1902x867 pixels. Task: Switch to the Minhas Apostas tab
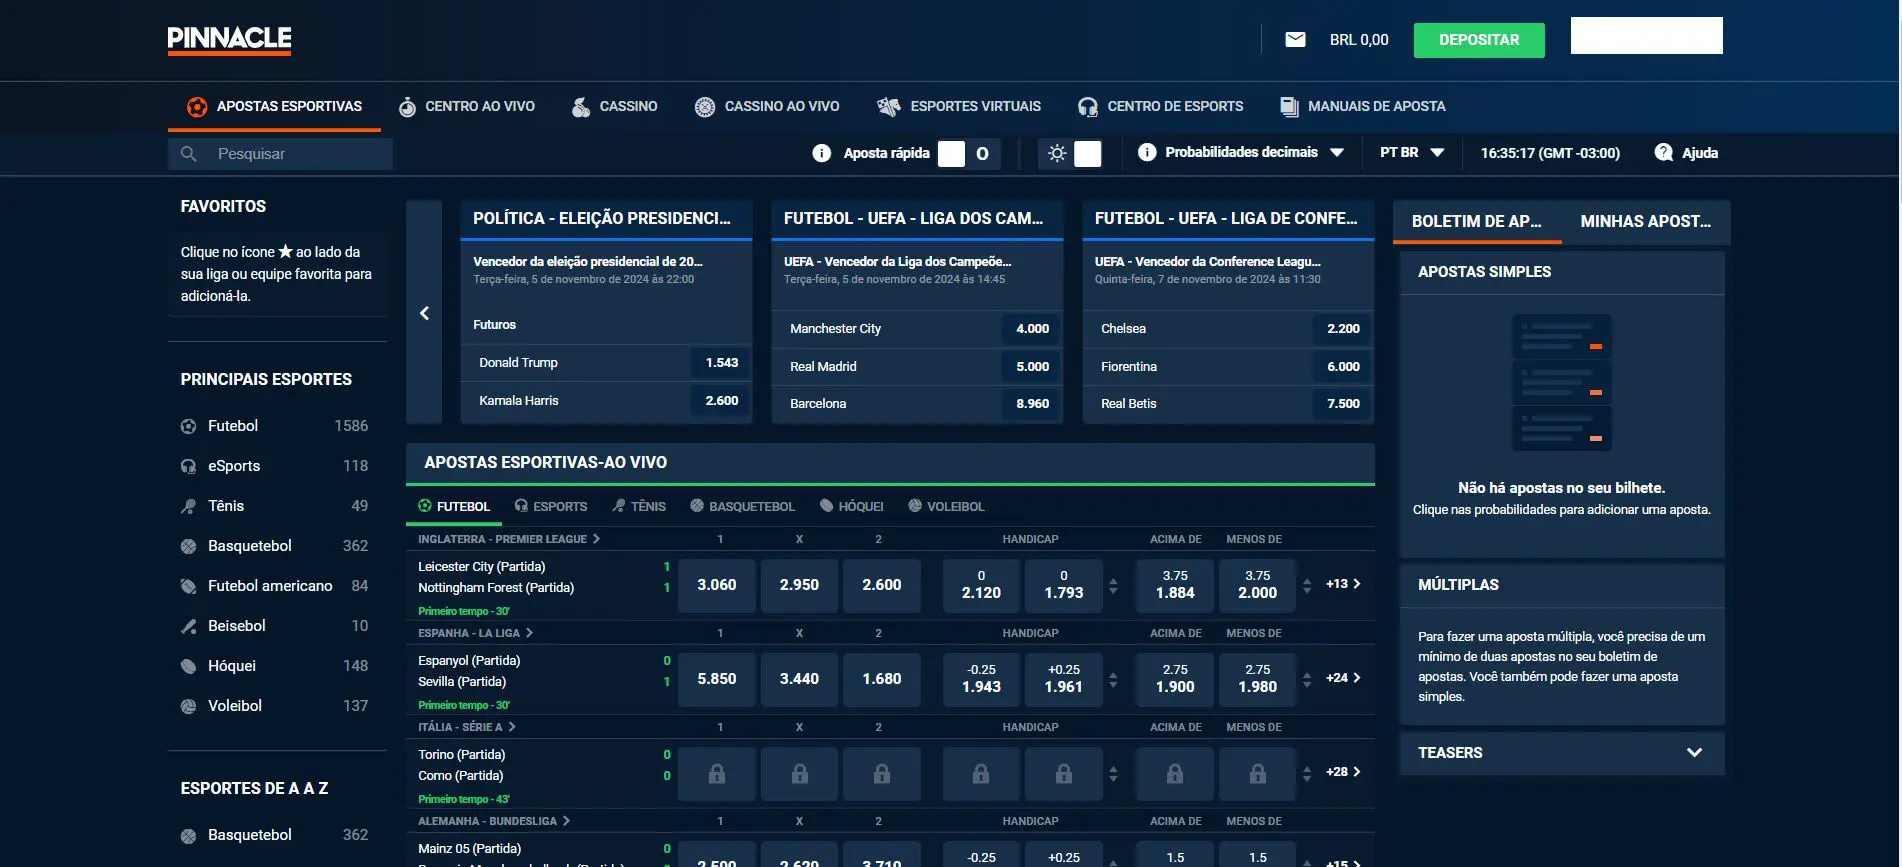tap(1645, 222)
